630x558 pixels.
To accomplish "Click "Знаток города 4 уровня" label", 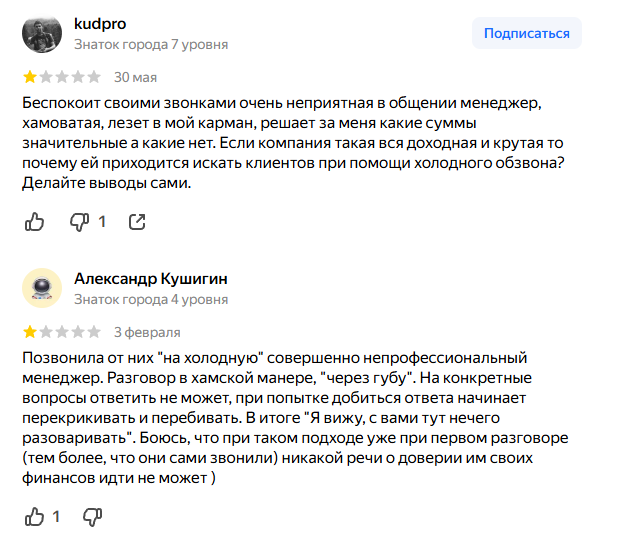I will tap(151, 299).
